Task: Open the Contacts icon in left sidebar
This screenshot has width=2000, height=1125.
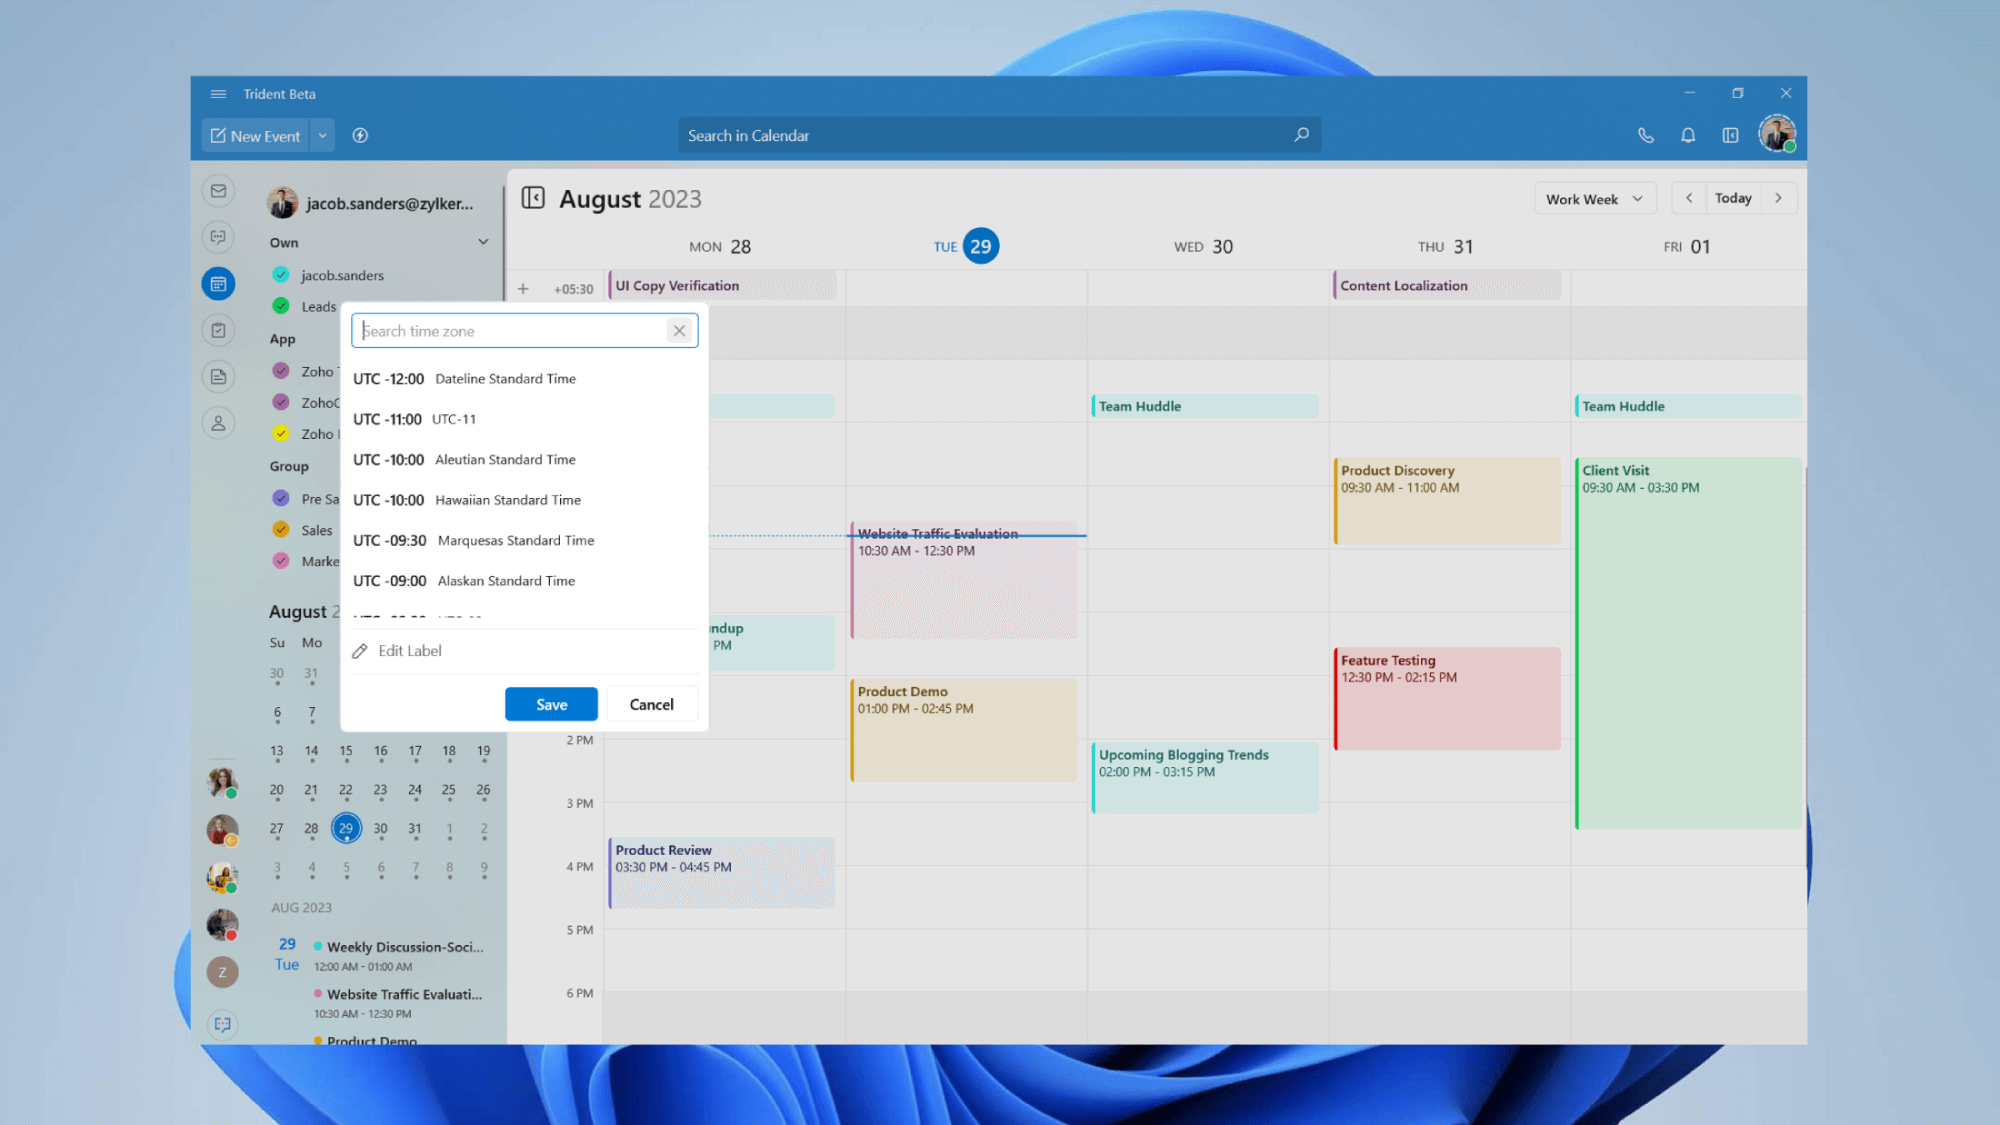Action: 218,423
